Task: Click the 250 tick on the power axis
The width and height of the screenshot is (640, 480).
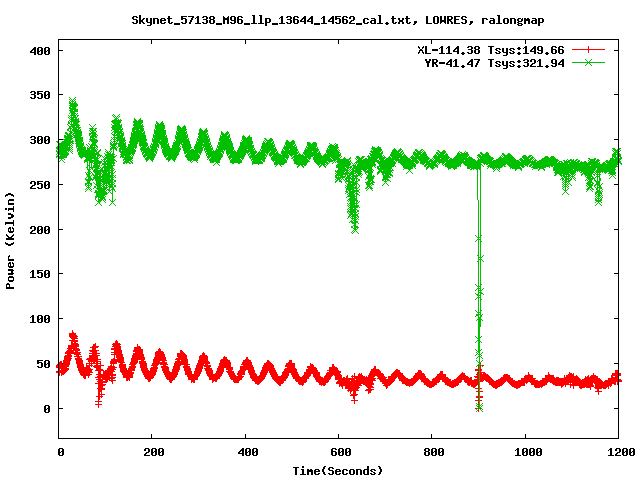Action: pos(40,185)
